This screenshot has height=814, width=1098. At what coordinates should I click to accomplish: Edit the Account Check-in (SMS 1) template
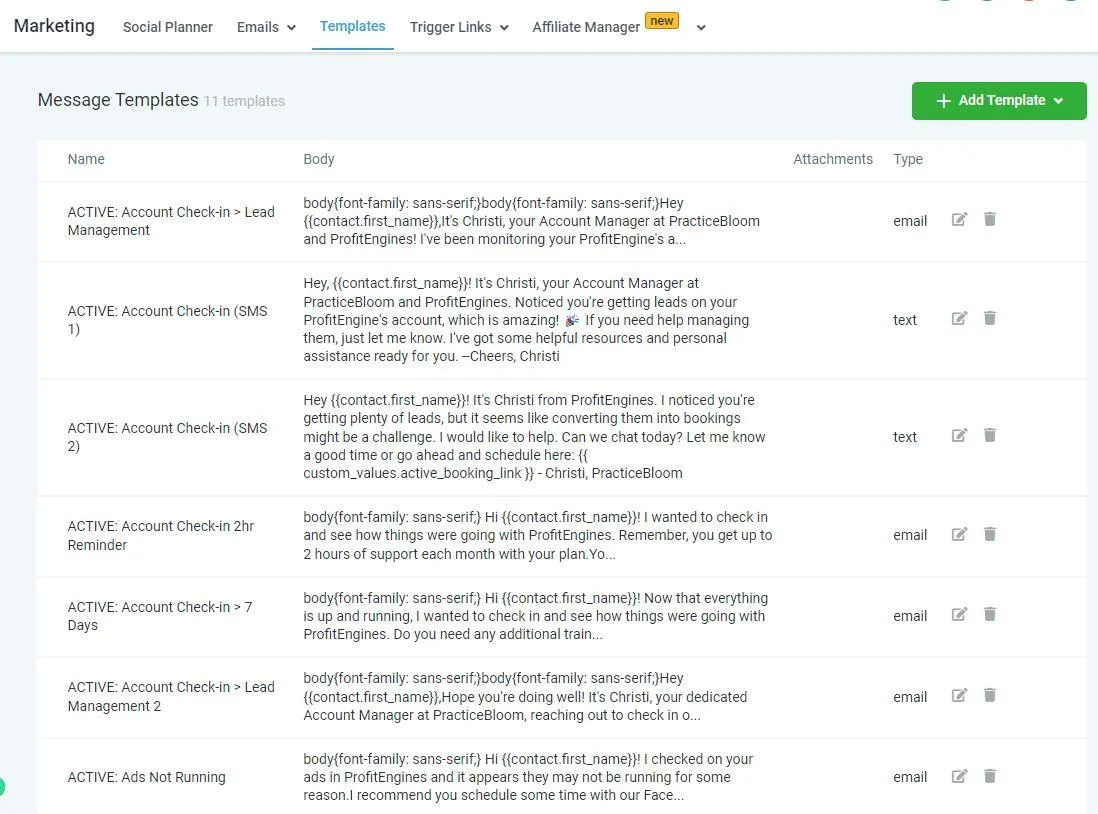(x=959, y=318)
